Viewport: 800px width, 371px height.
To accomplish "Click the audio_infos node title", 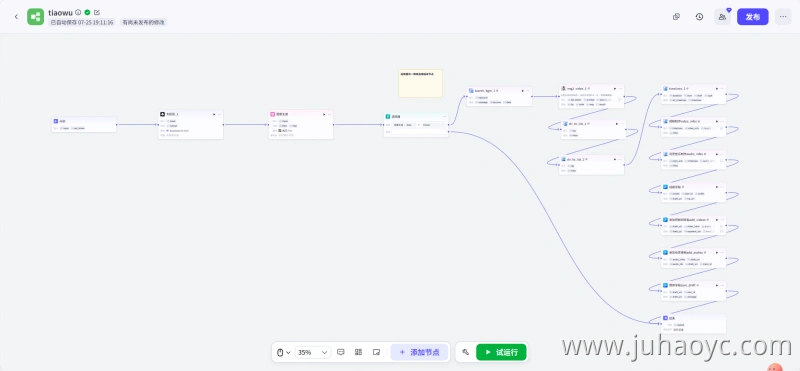I will 686,154.
